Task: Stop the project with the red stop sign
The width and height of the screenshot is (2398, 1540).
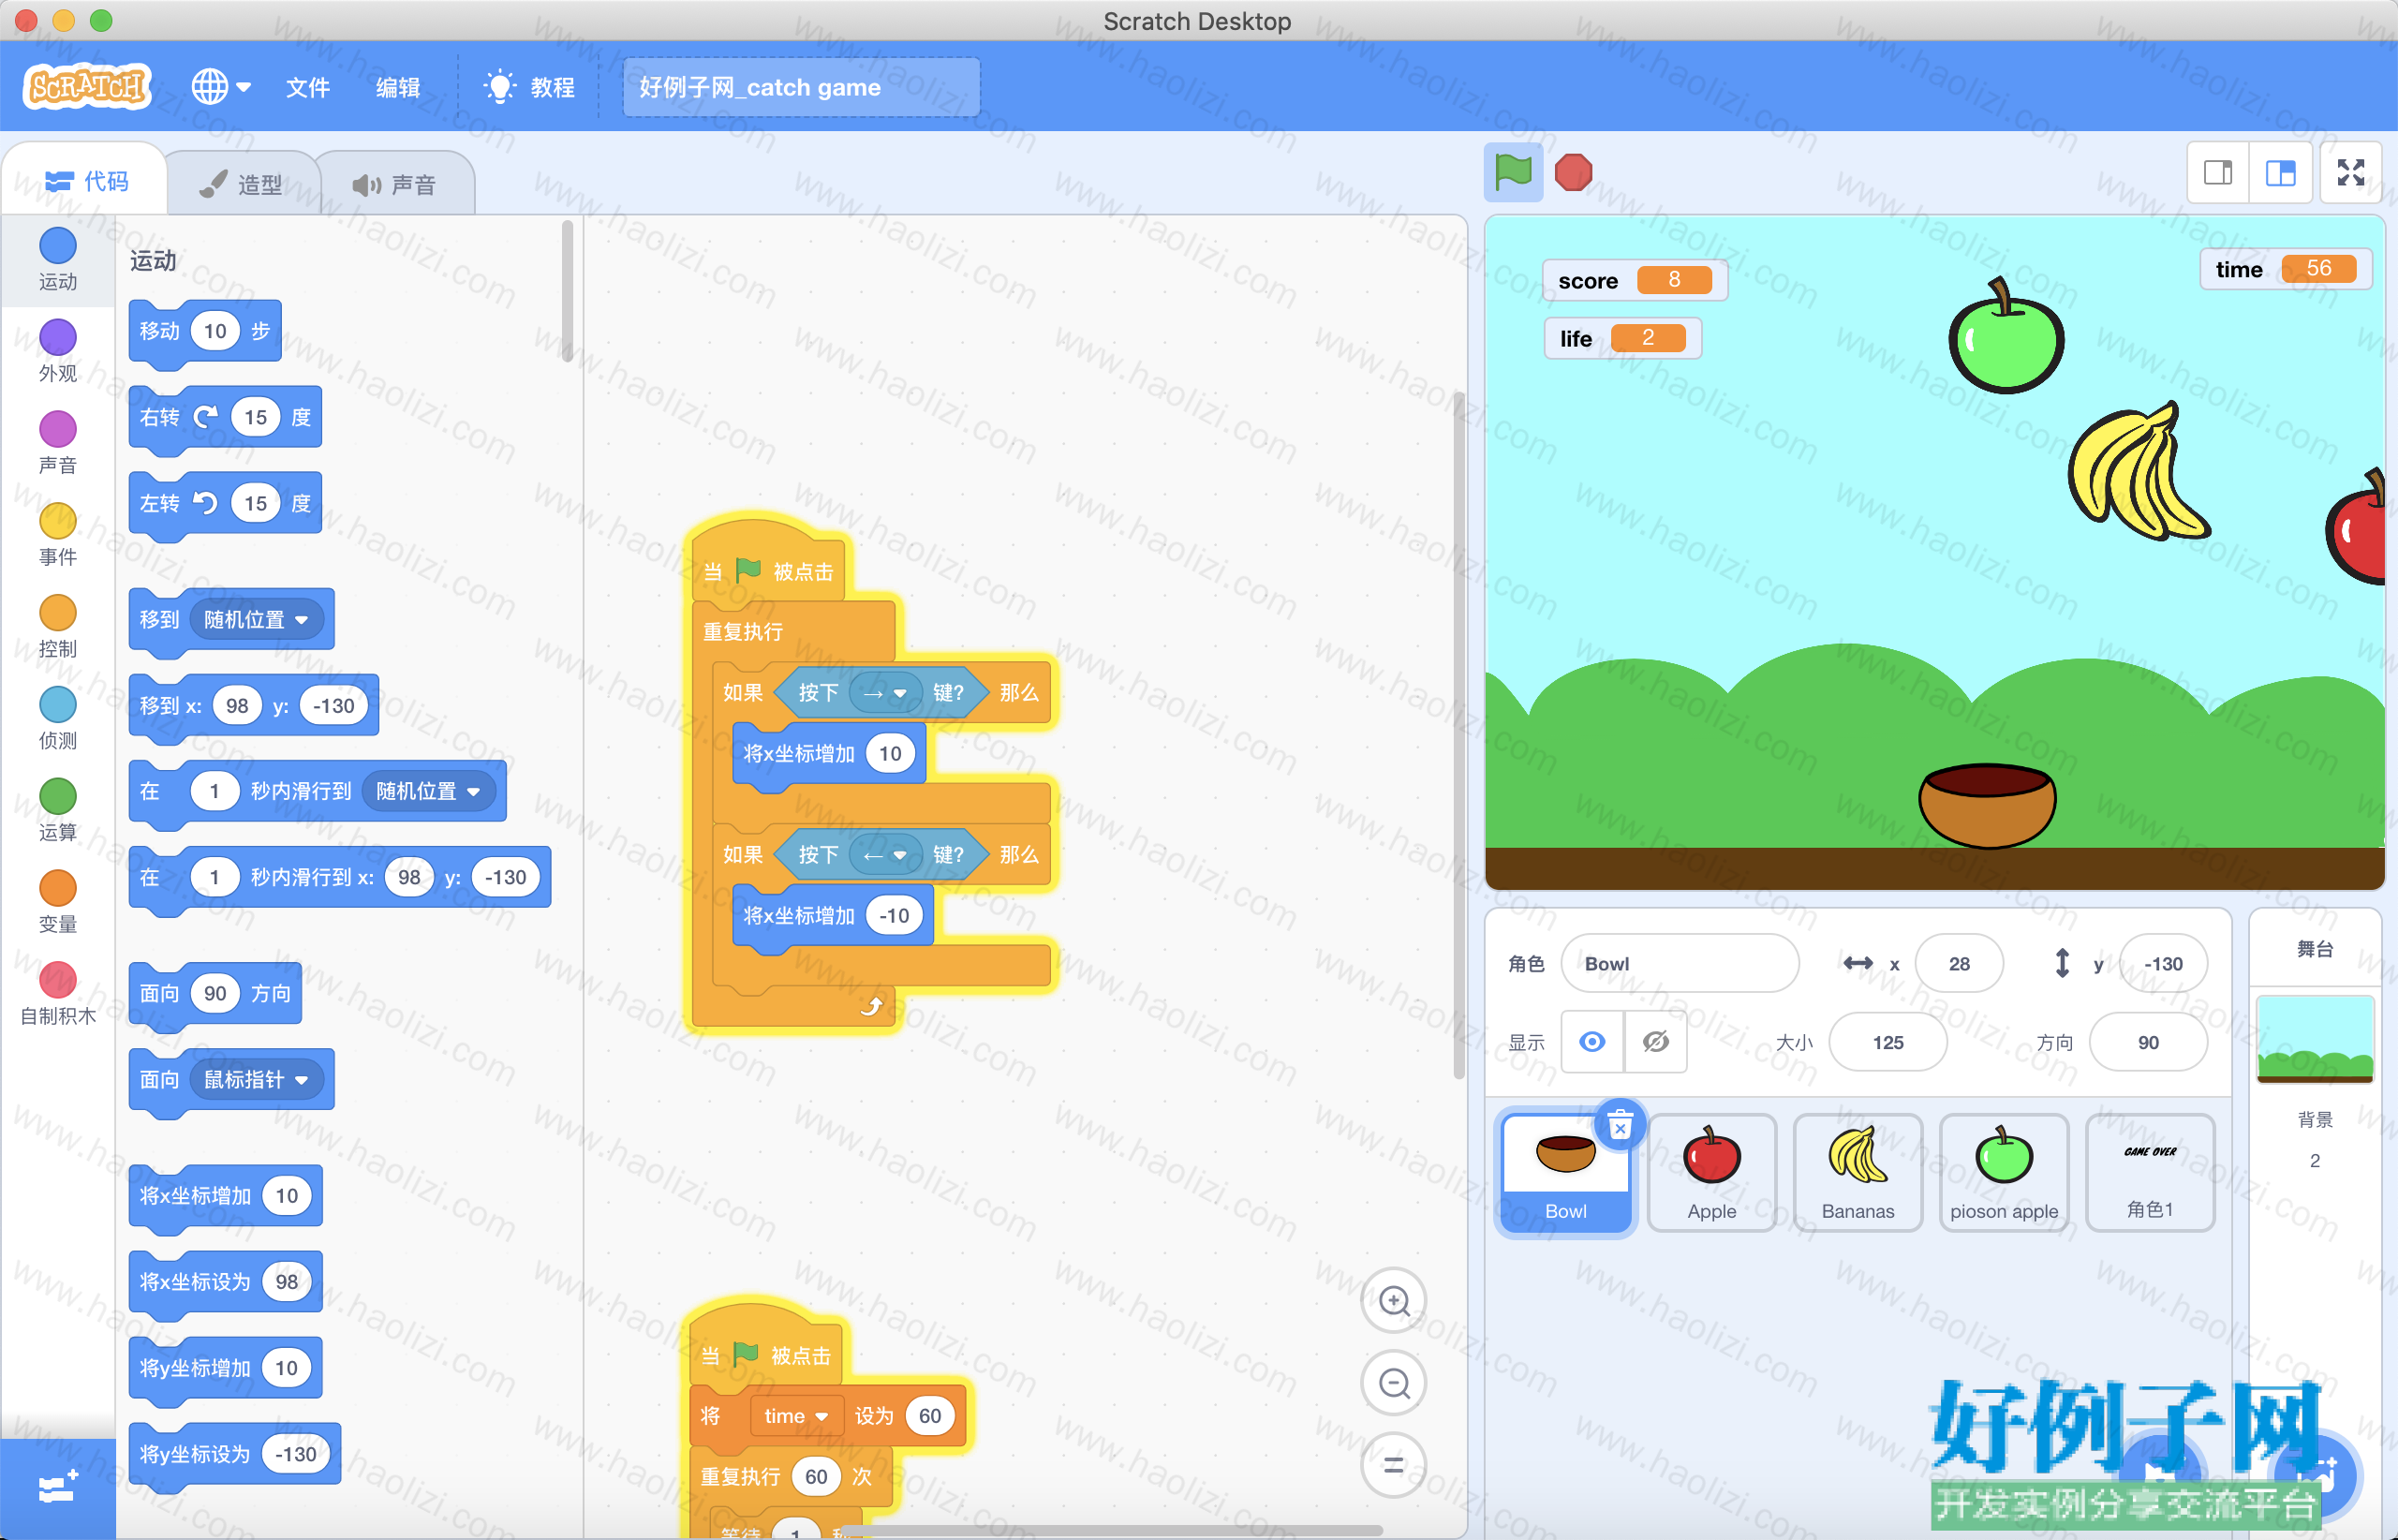Action: click(1573, 172)
